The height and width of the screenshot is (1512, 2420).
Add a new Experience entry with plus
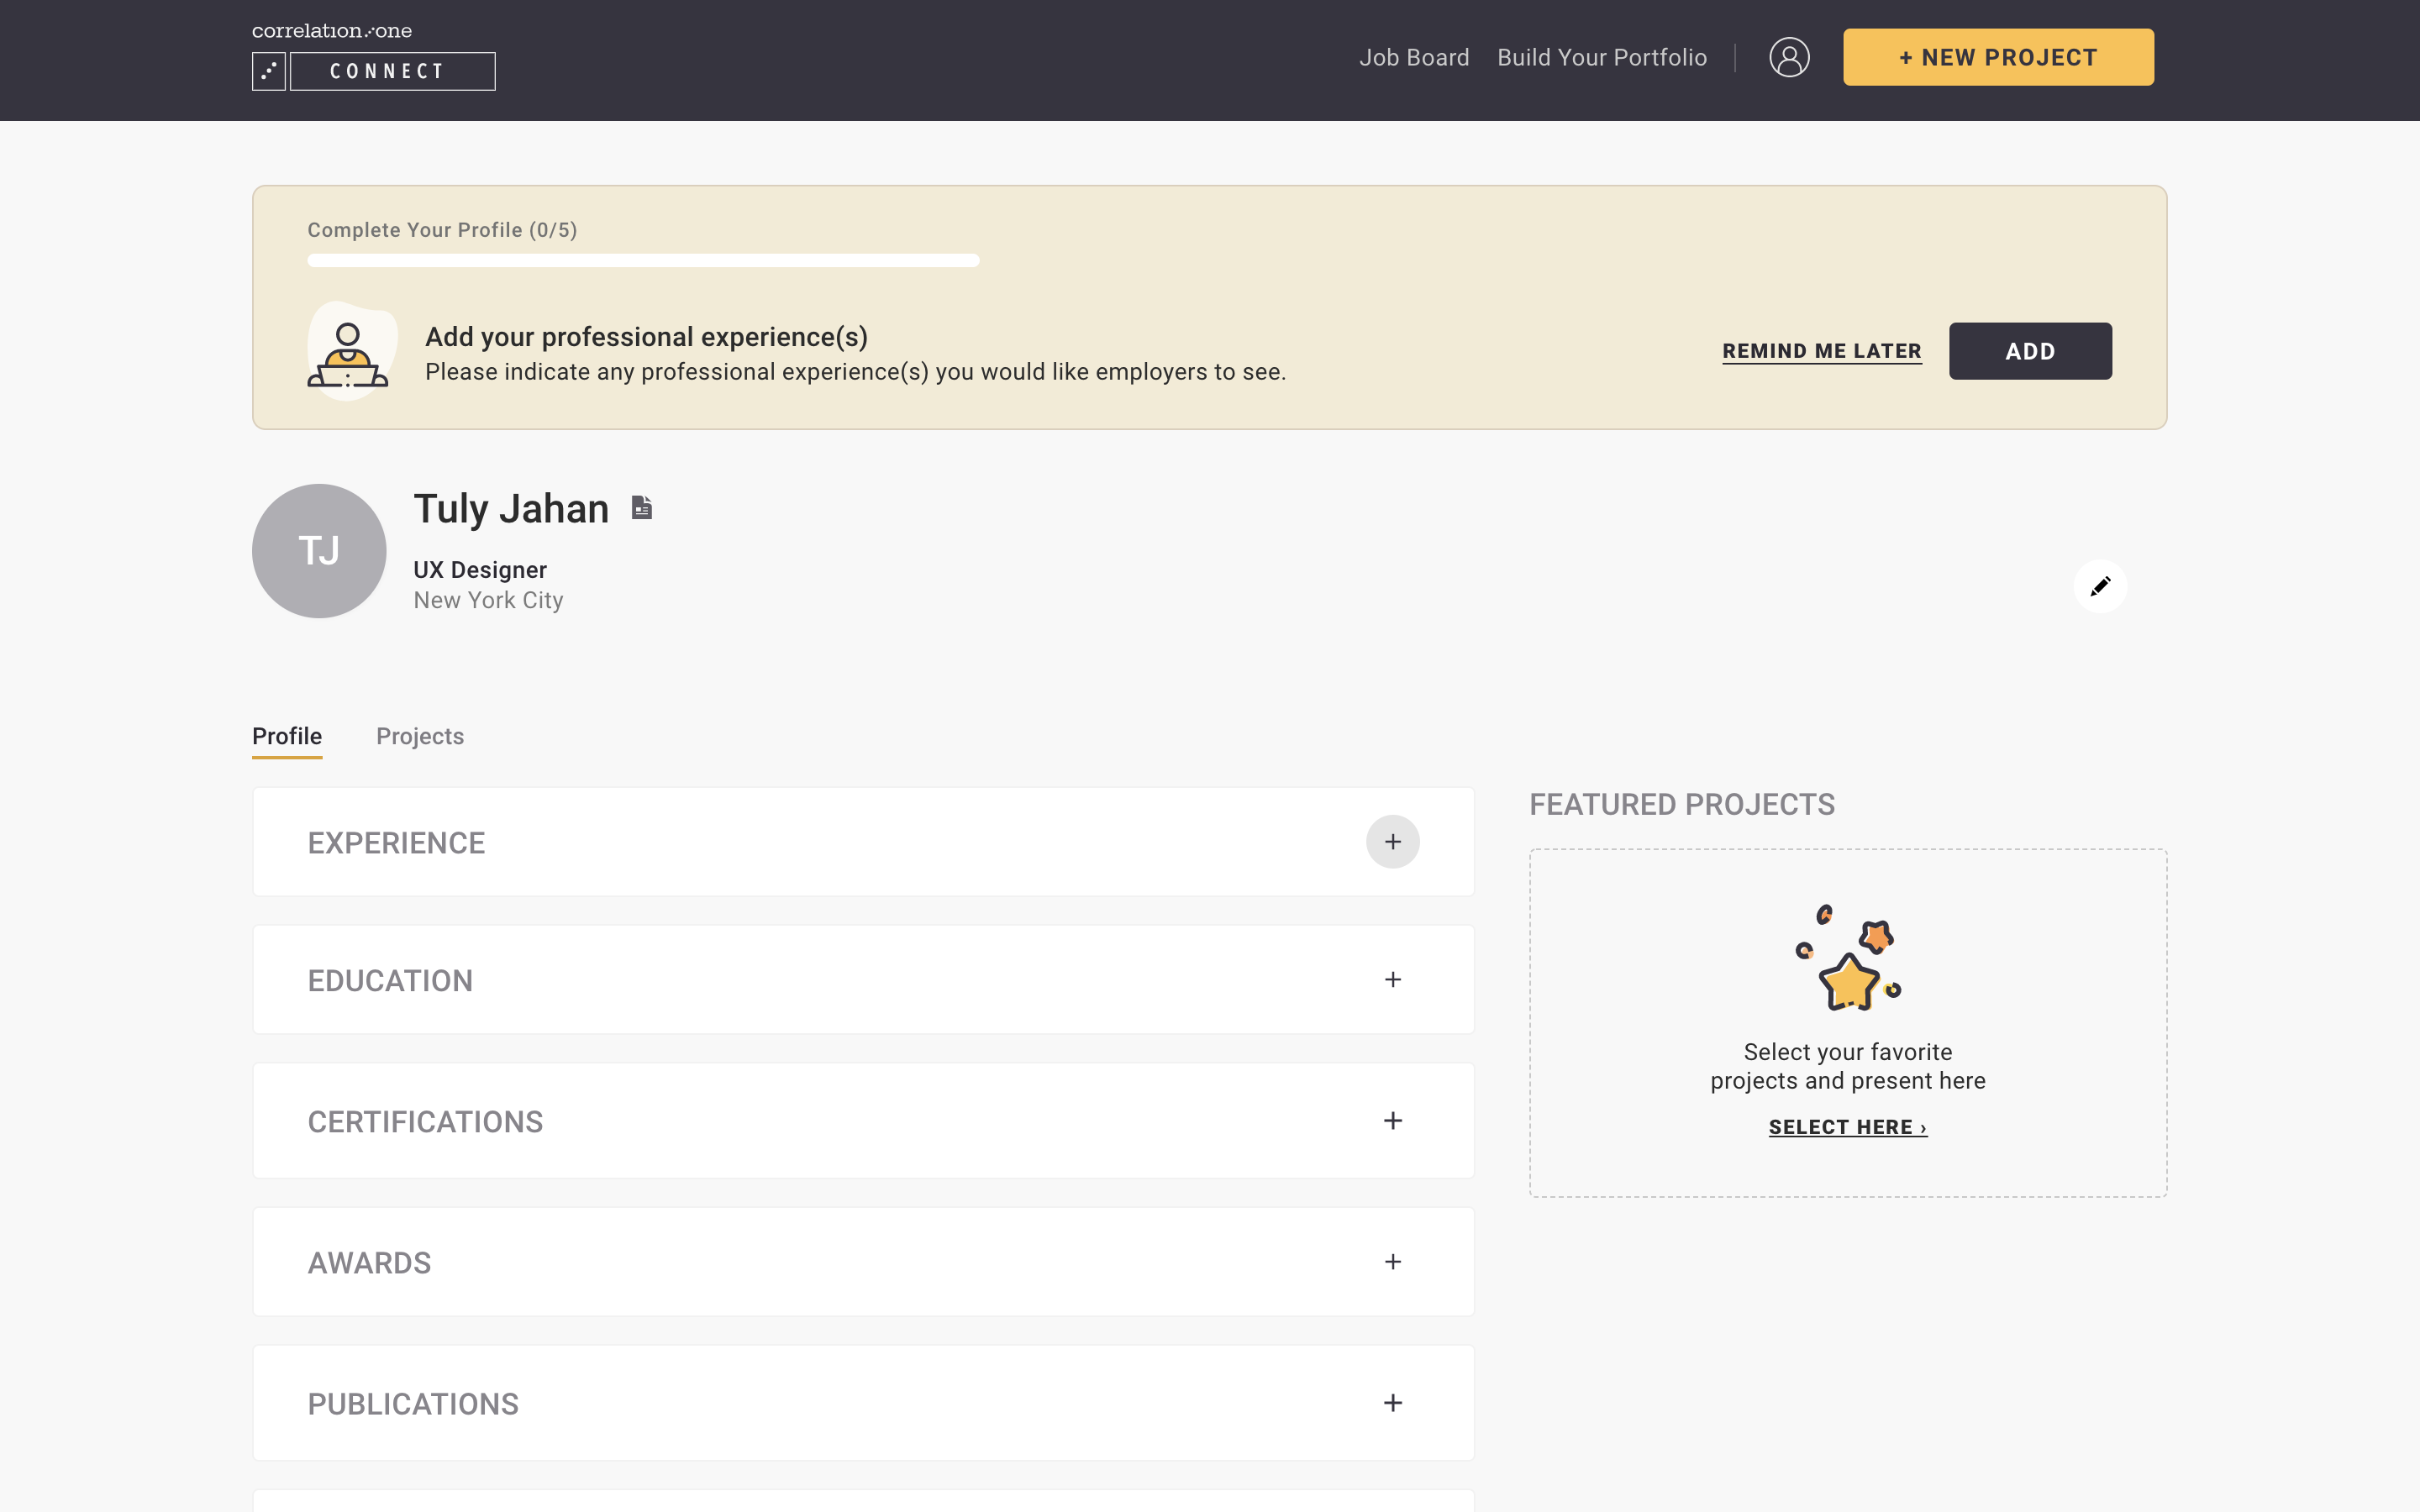[x=1392, y=842]
